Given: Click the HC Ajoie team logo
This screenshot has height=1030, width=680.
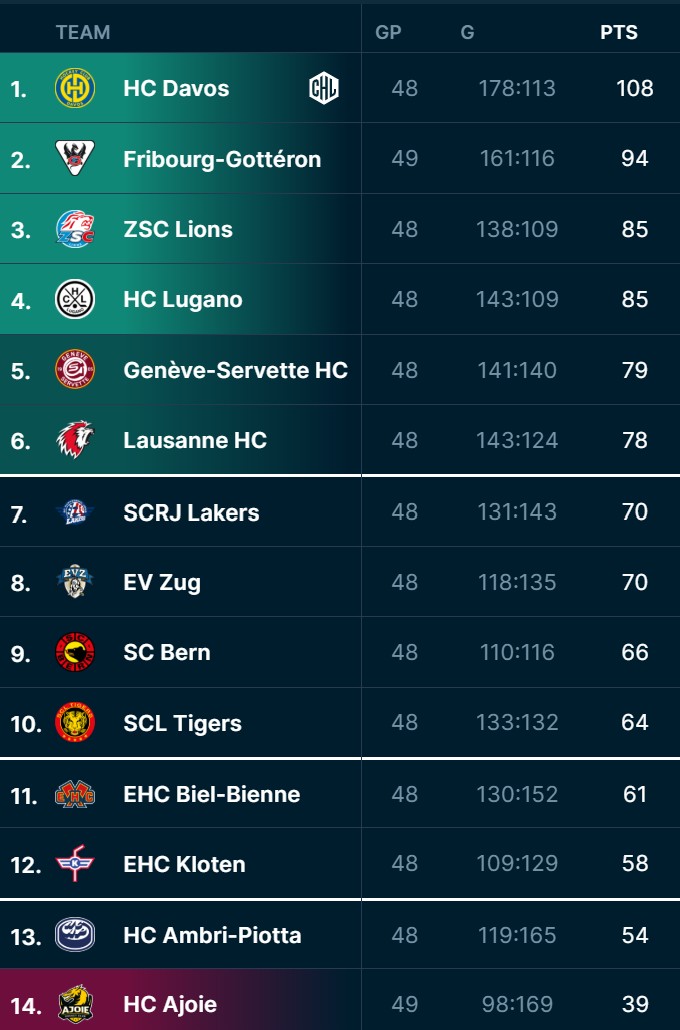Looking at the screenshot, I should tap(75, 1004).
